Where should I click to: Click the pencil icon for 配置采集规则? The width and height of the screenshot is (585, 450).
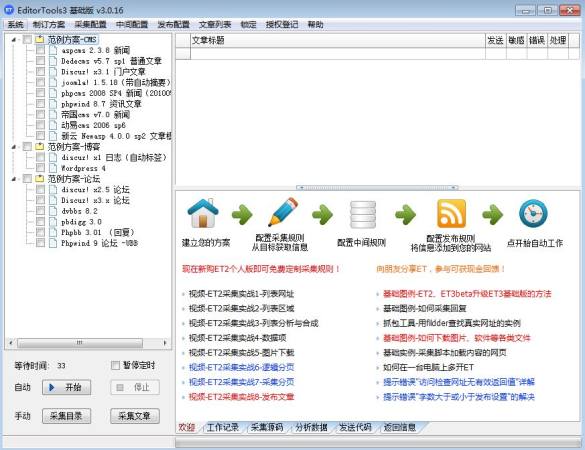pyautogui.click(x=284, y=212)
